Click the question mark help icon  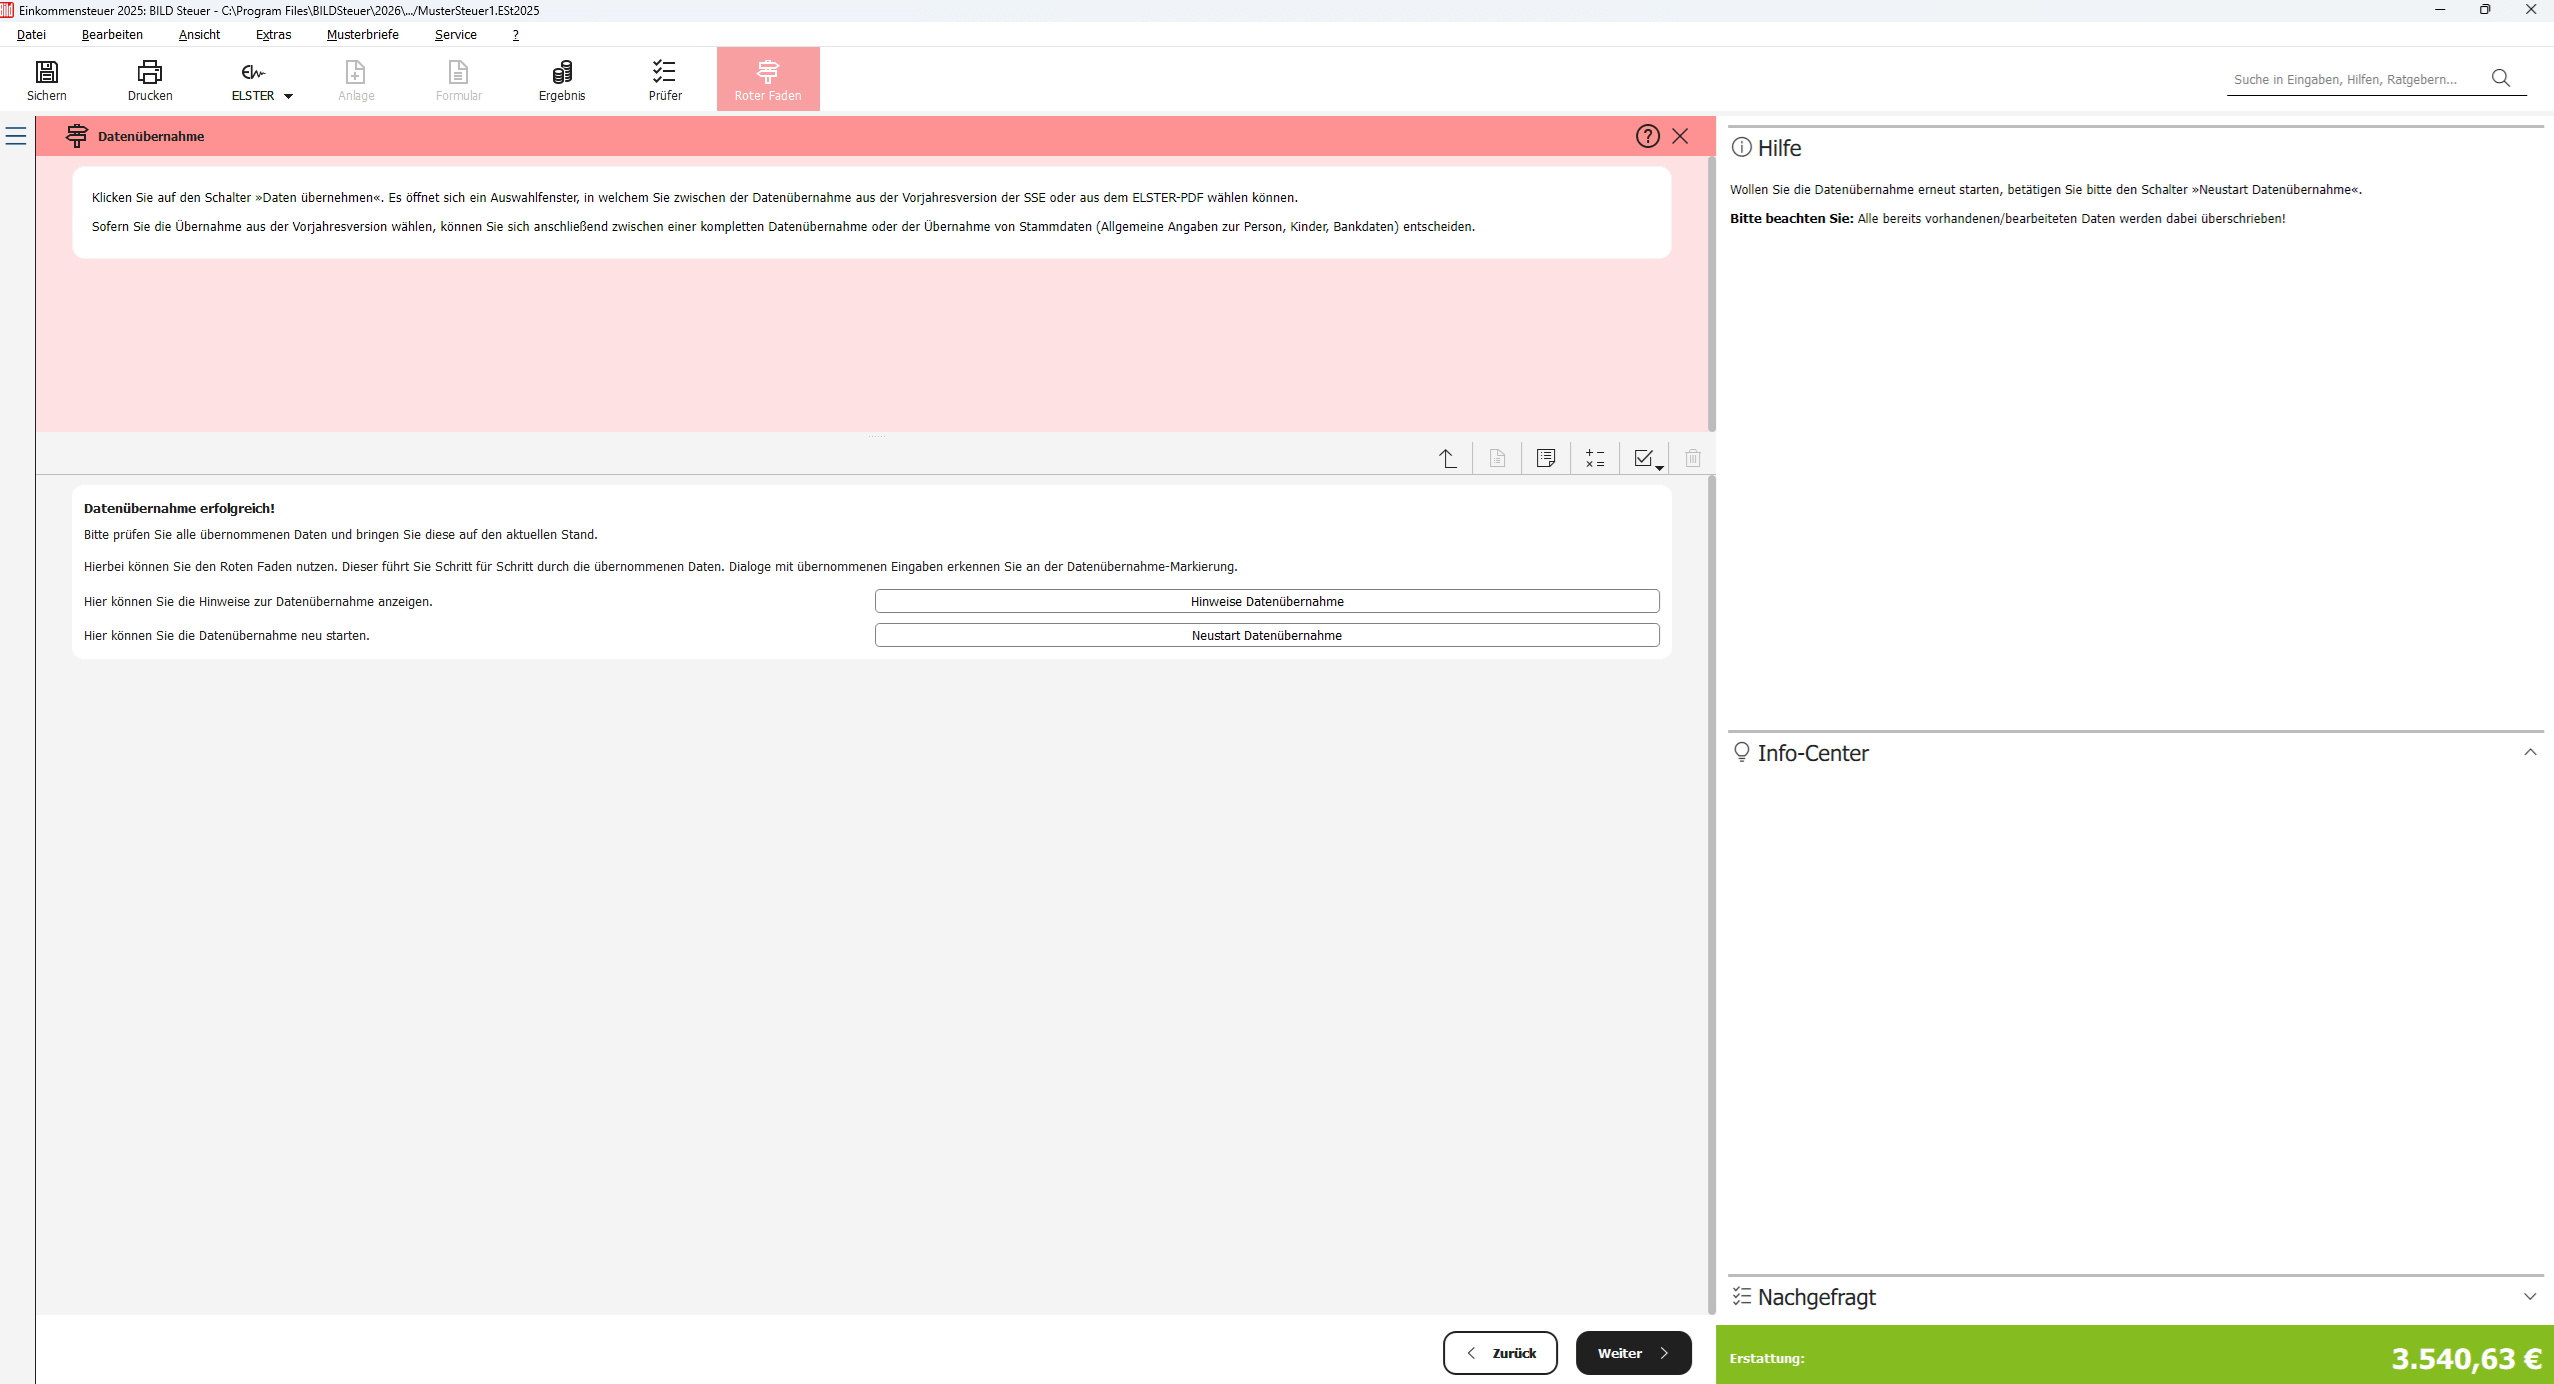coord(1647,136)
